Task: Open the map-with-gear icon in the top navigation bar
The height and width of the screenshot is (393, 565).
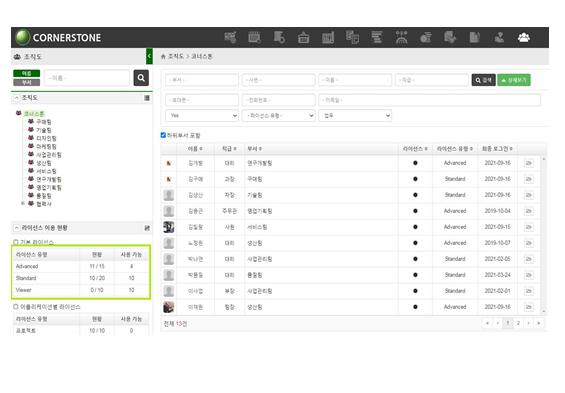Action: coord(230,37)
